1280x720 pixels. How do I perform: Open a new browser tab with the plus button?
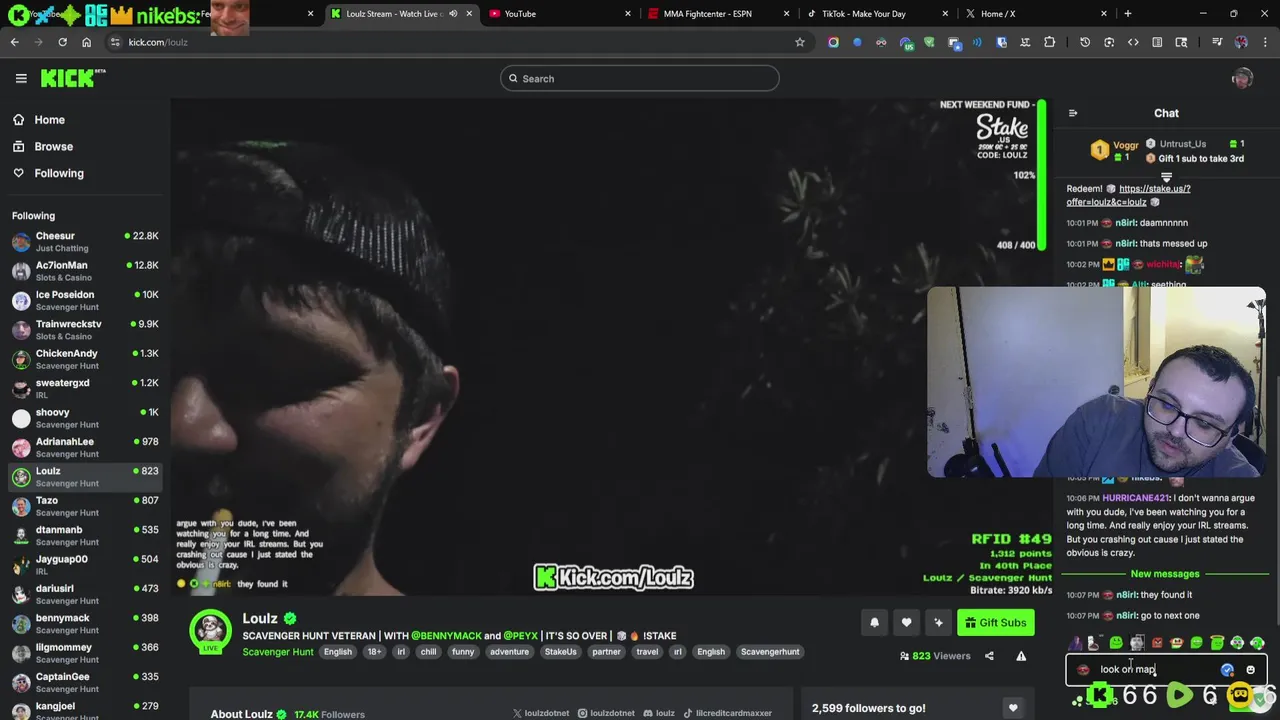(1128, 14)
